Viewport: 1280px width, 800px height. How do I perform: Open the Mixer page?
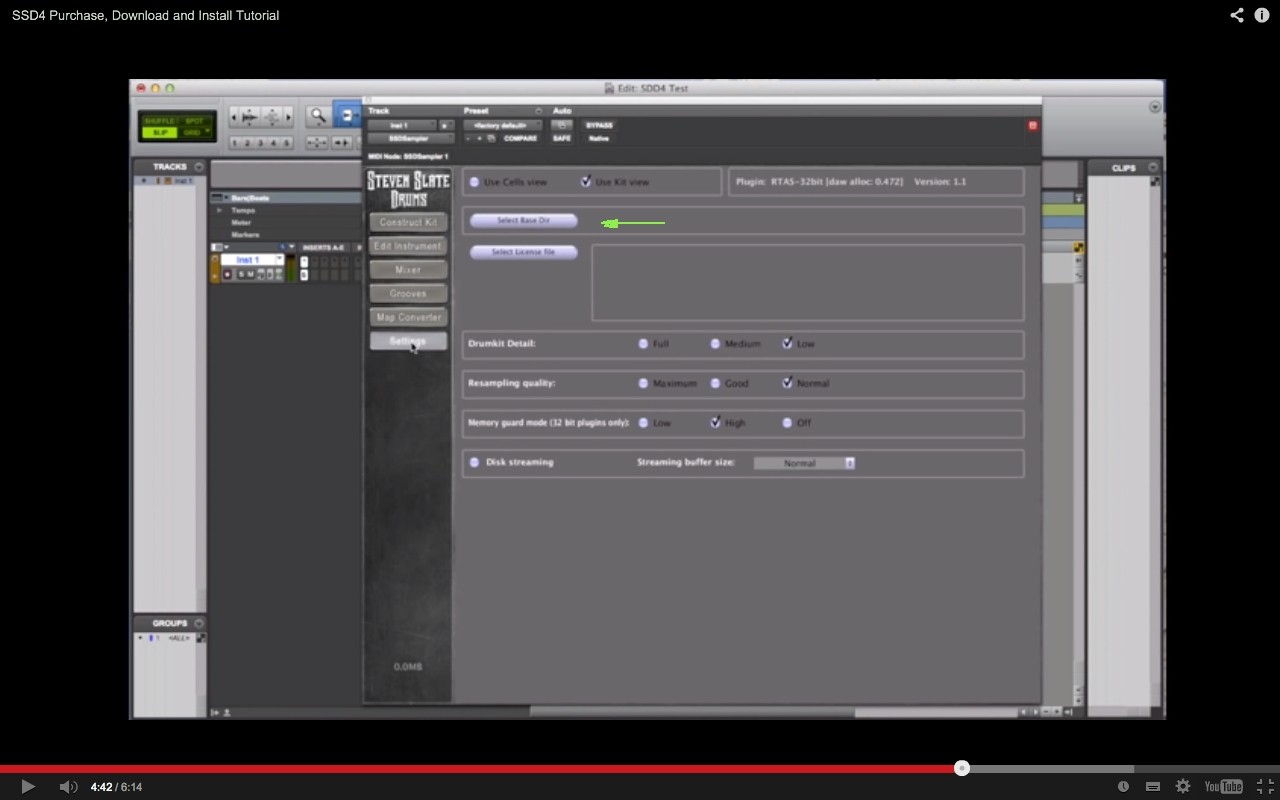[x=408, y=270]
